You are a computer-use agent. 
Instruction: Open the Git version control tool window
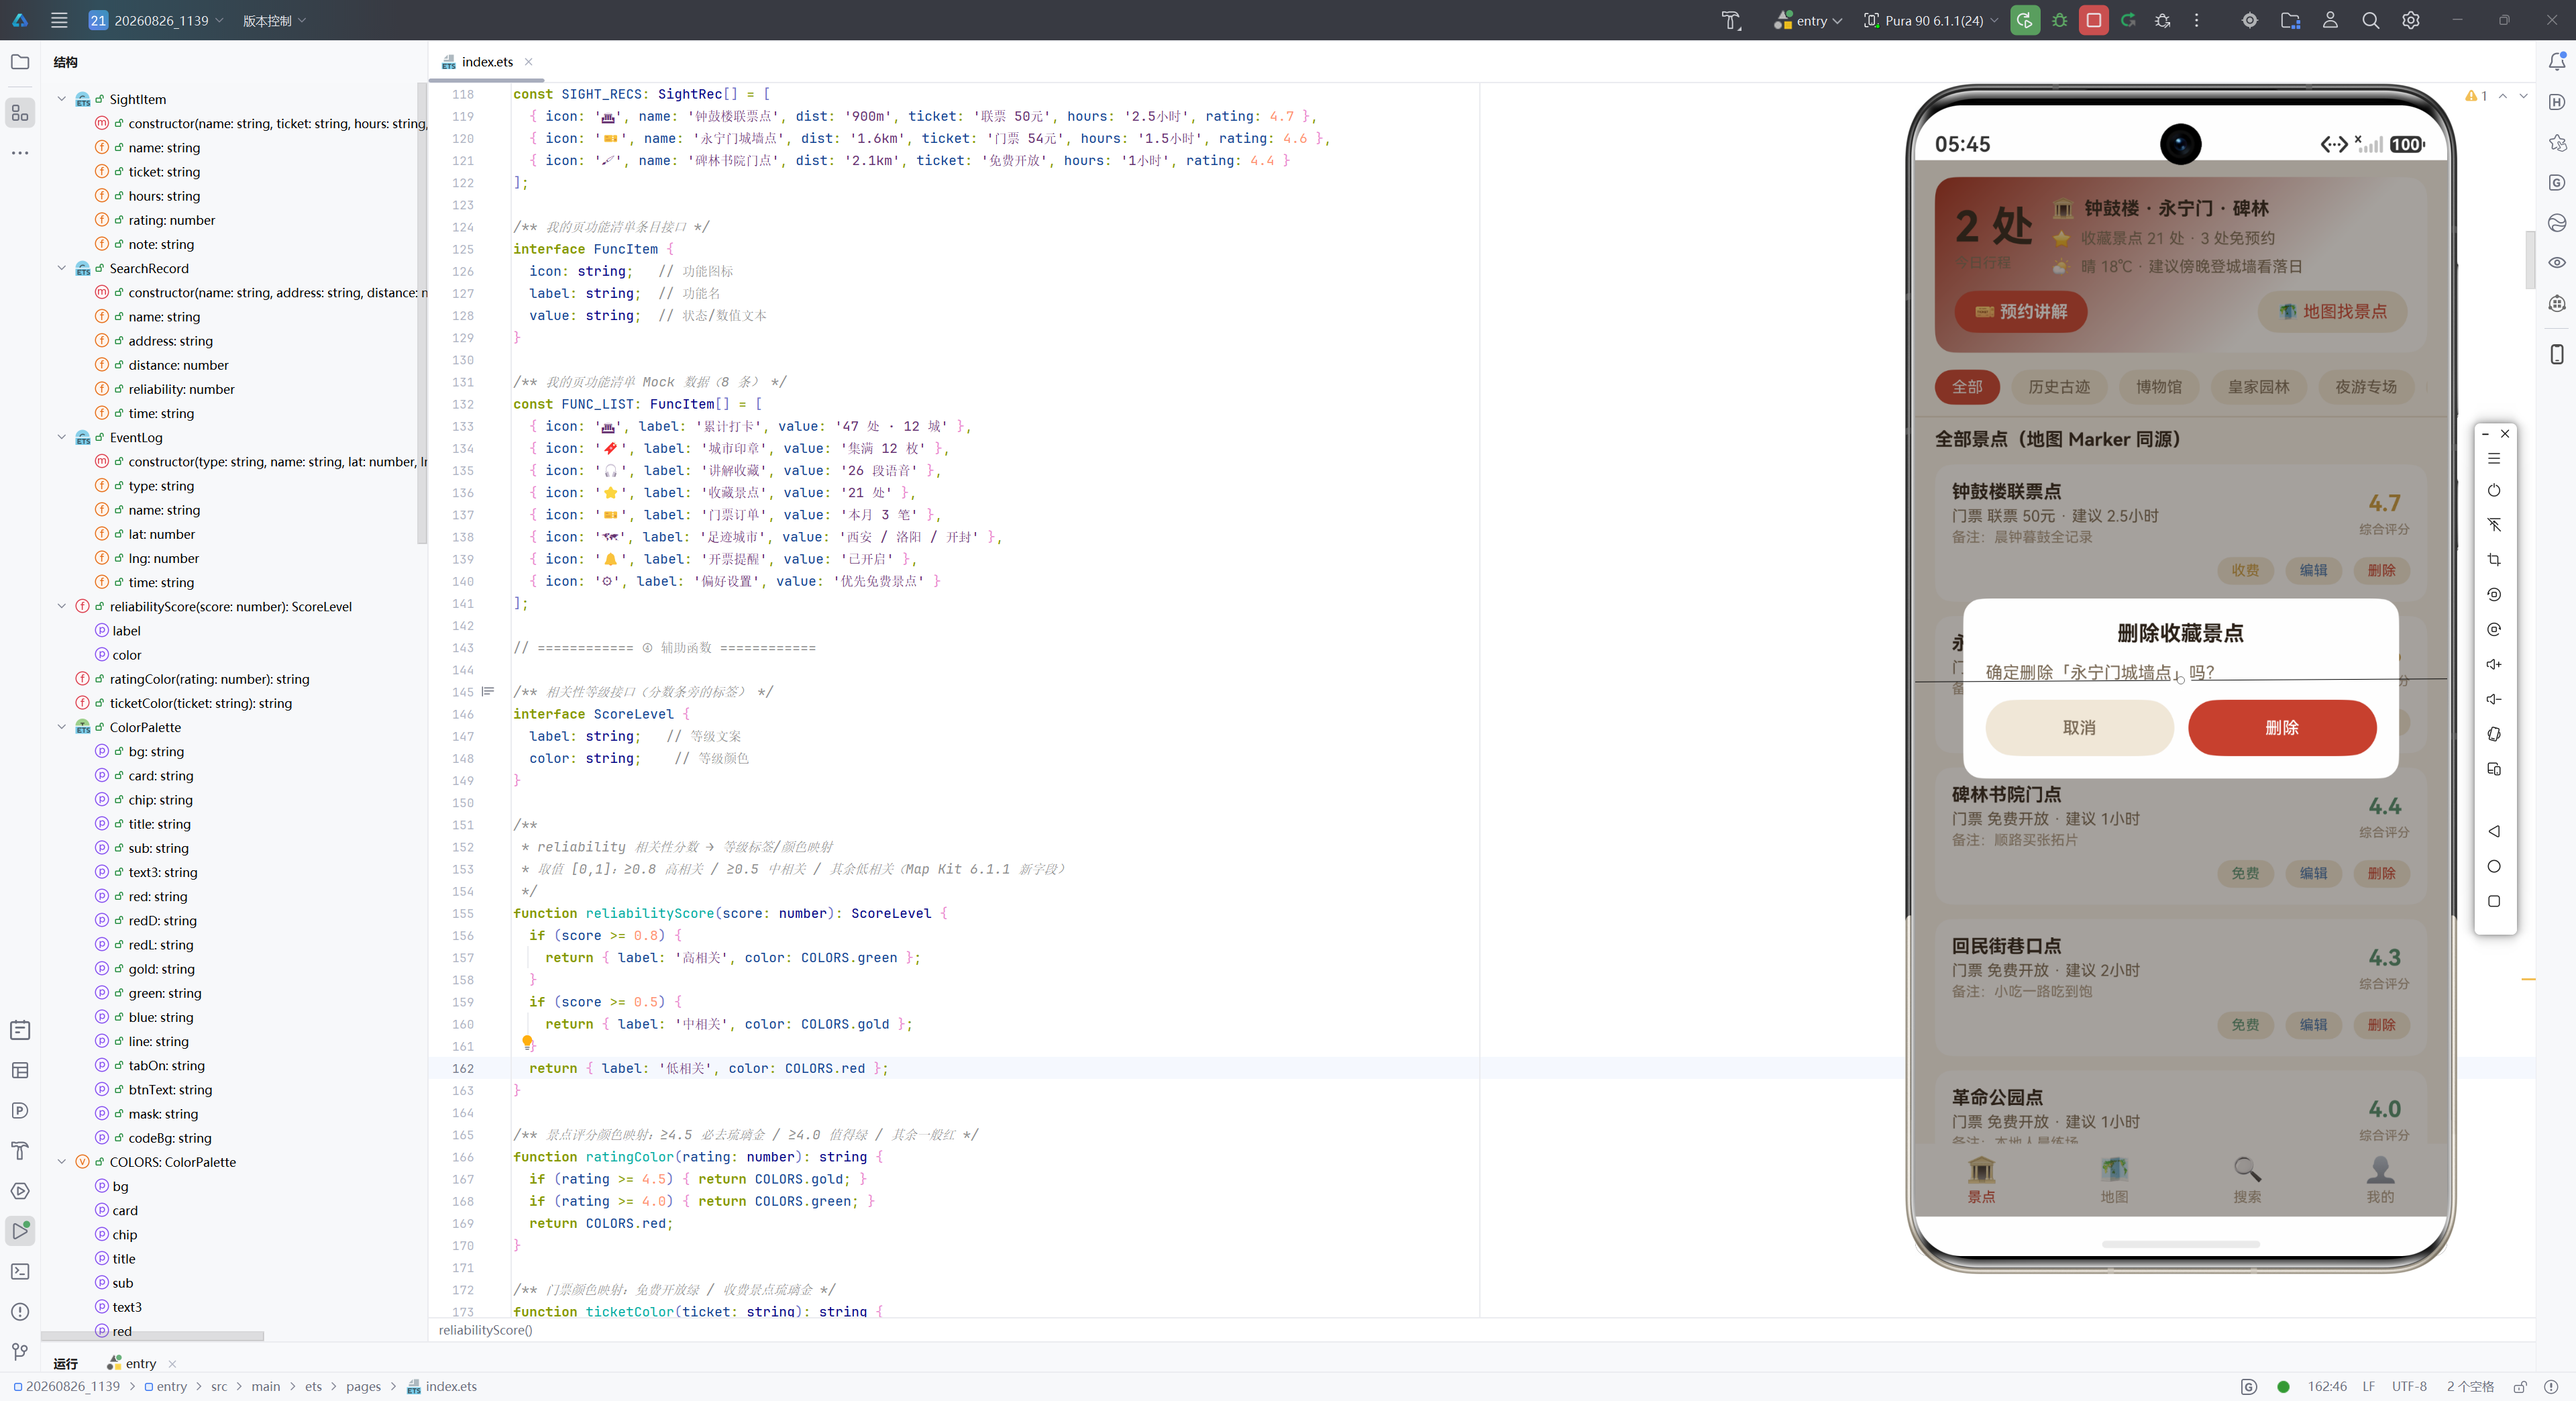(x=20, y=1351)
